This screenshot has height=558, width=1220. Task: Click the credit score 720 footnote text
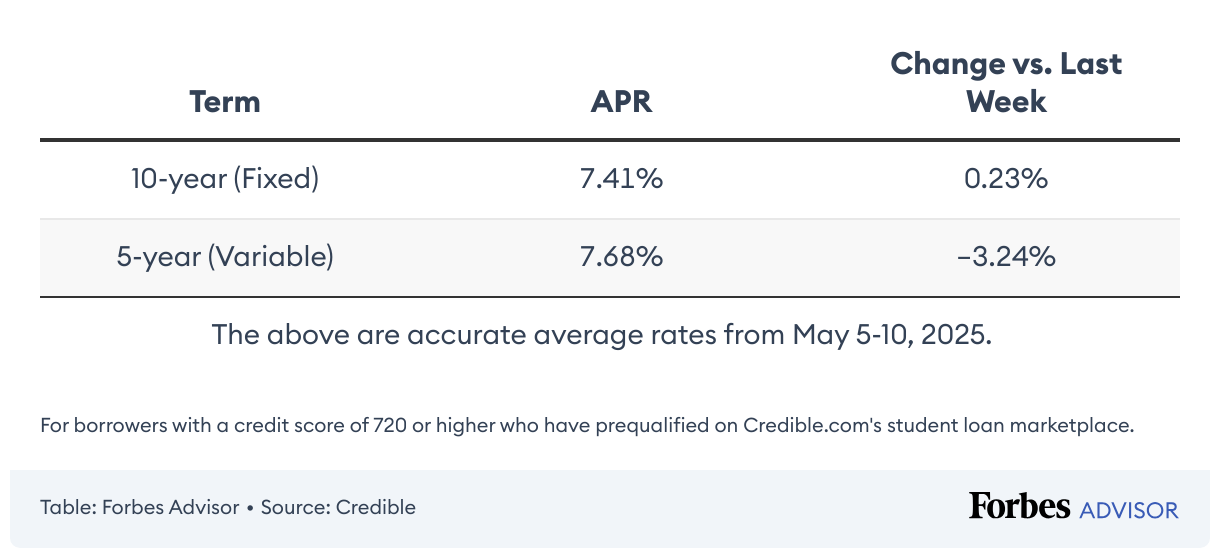coord(587,425)
